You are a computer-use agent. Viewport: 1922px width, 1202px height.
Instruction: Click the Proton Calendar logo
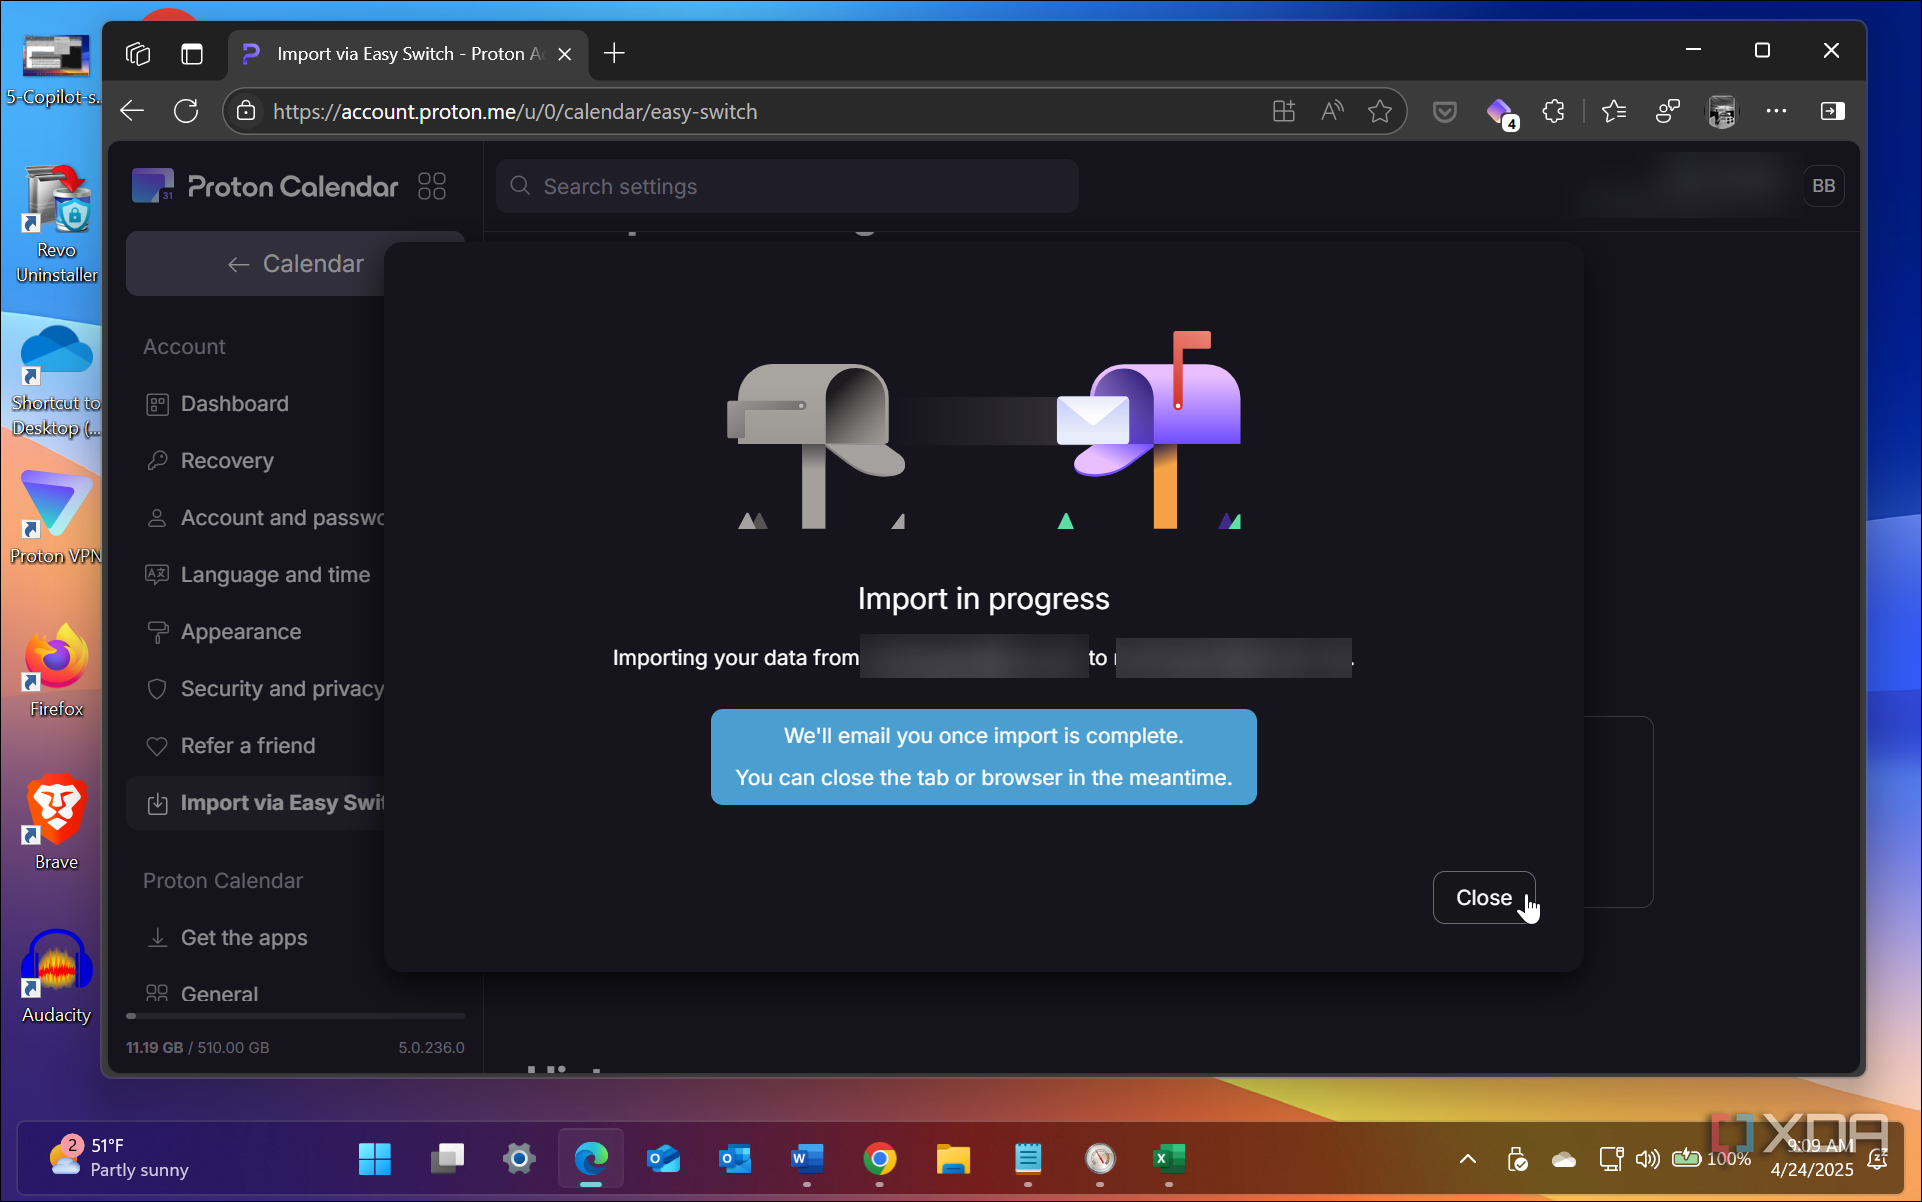pos(265,186)
